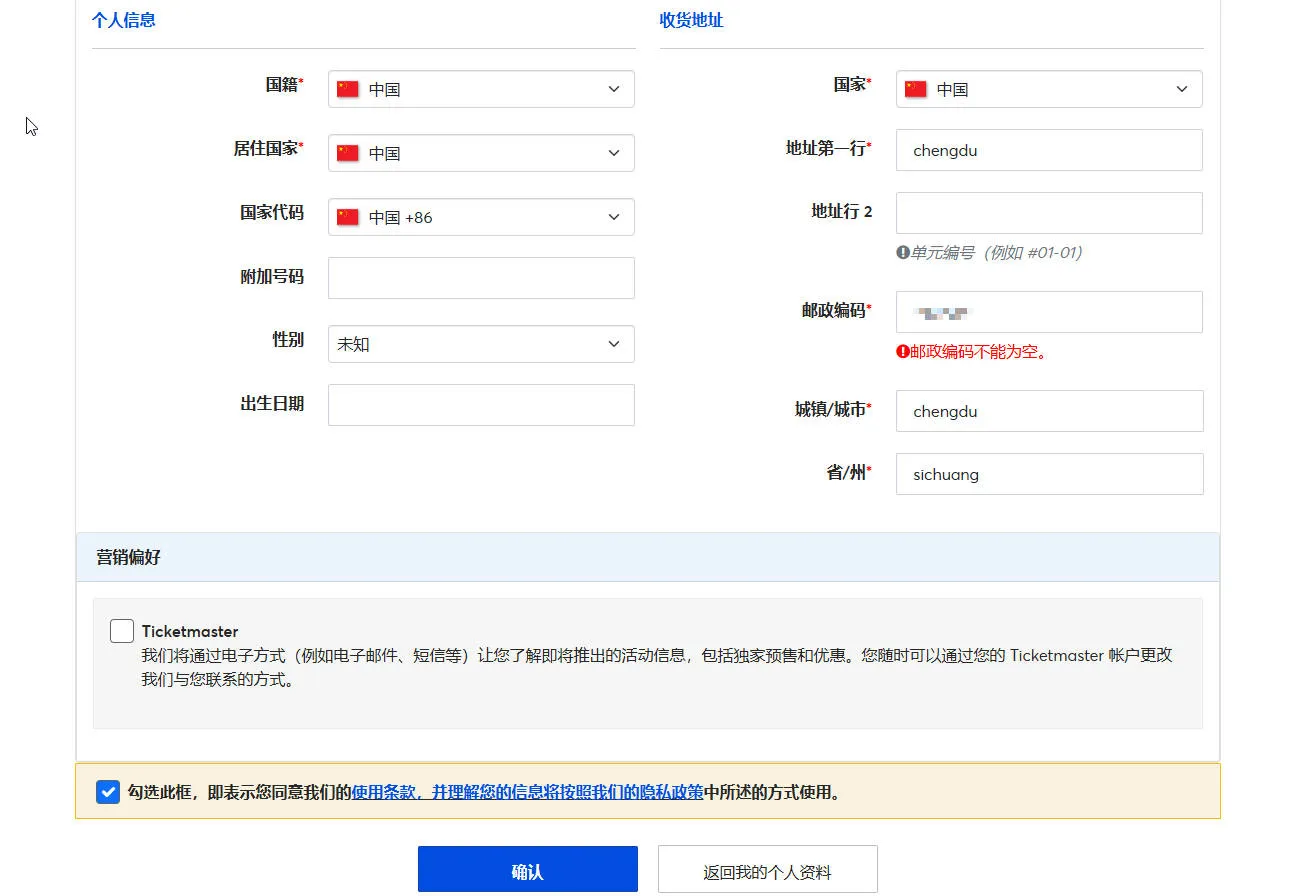Click the gray info icon beside 单元编号 hint
The height and width of the screenshot is (896, 1292).
tap(902, 253)
